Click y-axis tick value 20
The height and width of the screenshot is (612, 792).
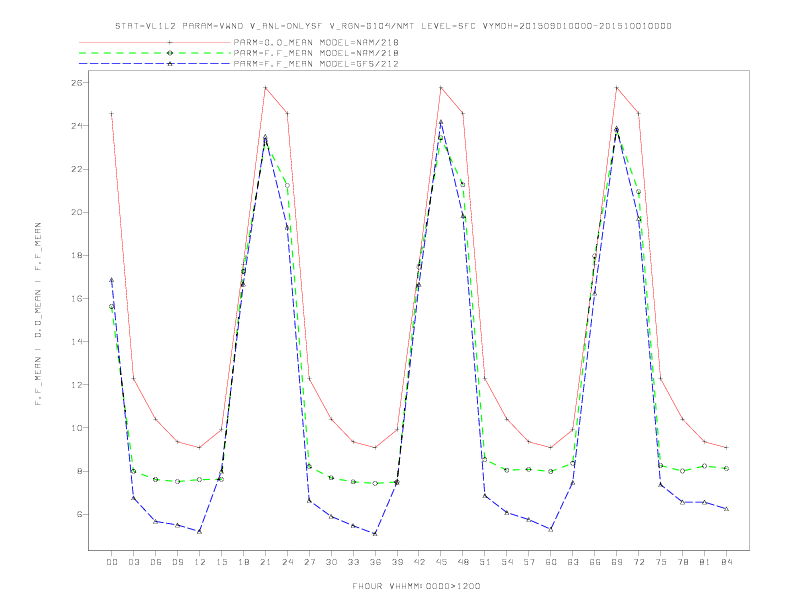point(76,212)
